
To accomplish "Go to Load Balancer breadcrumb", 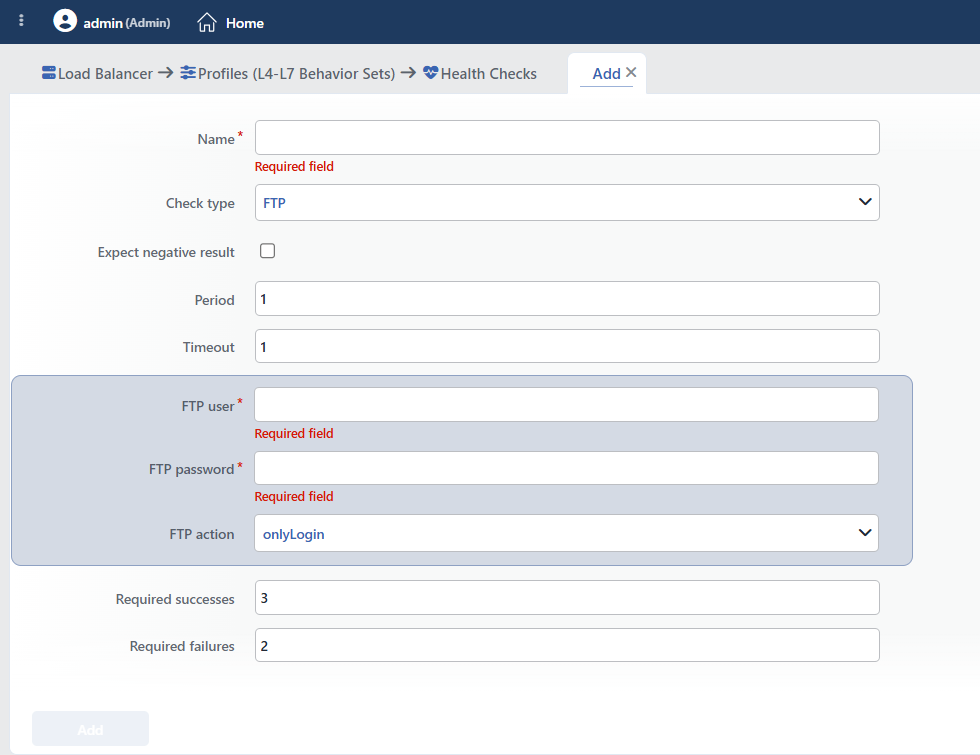I will [x=105, y=74].
